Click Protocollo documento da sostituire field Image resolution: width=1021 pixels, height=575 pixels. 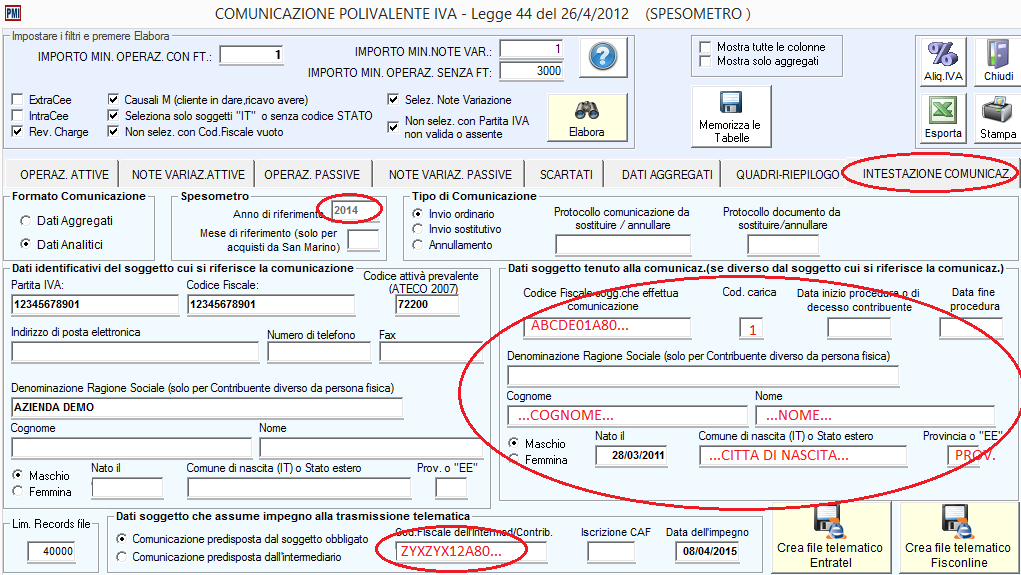tap(783, 245)
